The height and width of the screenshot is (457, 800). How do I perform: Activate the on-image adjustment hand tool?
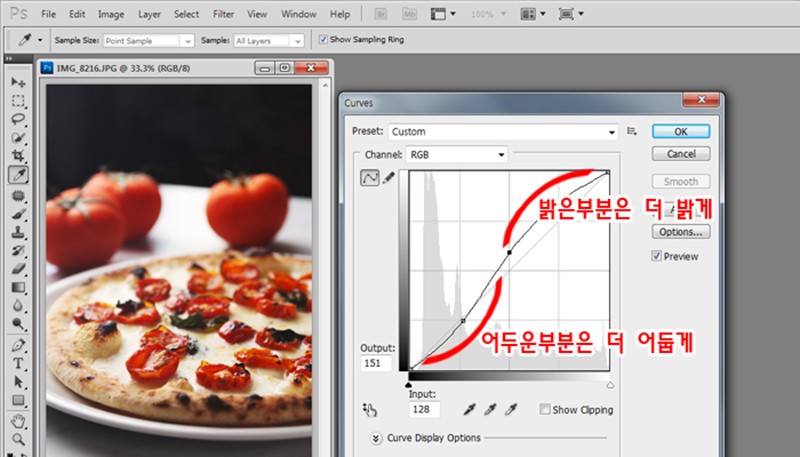[369, 410]
